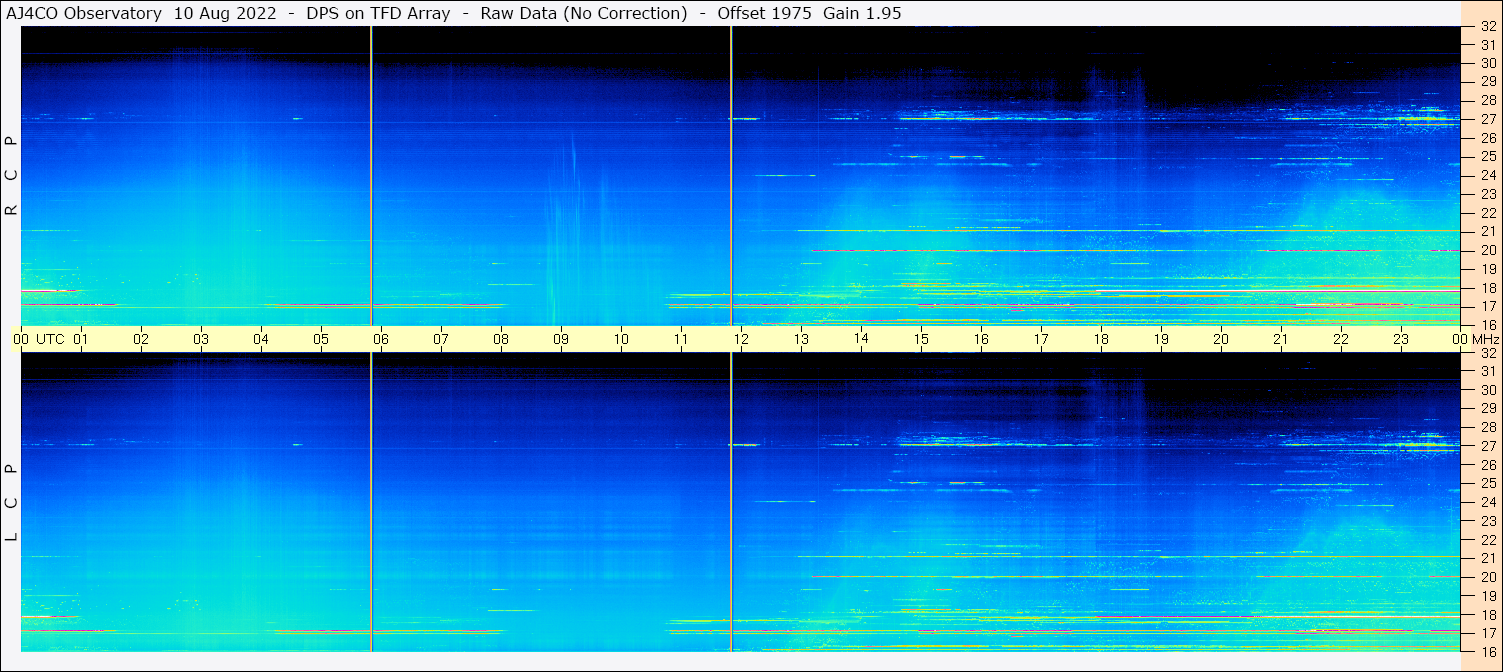Viewport: 1503px width, 672px height.
Task: Click the 12 hour tick label
Action: coord(741,339)
